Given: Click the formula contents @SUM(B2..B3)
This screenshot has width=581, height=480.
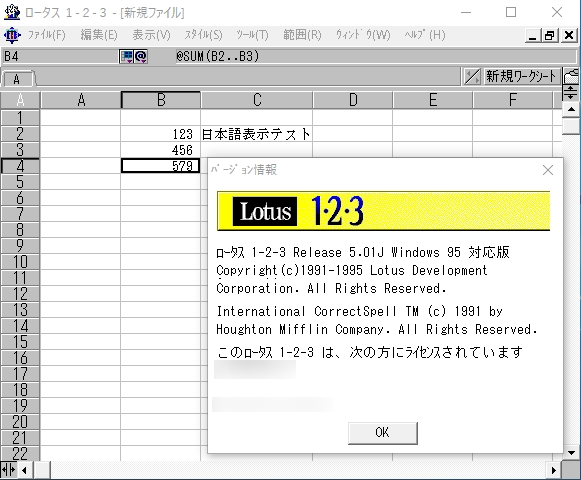Looking at the screenshot, I should click(218, 56).
